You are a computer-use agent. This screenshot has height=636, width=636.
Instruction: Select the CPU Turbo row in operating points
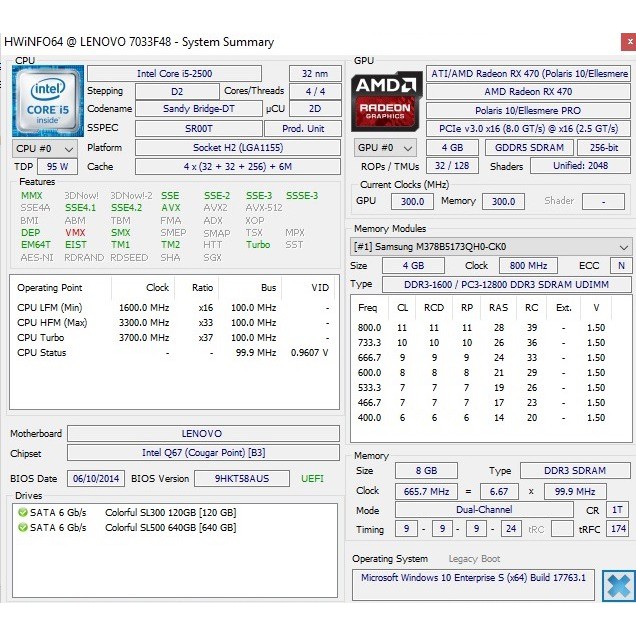(x=170, y=337)
